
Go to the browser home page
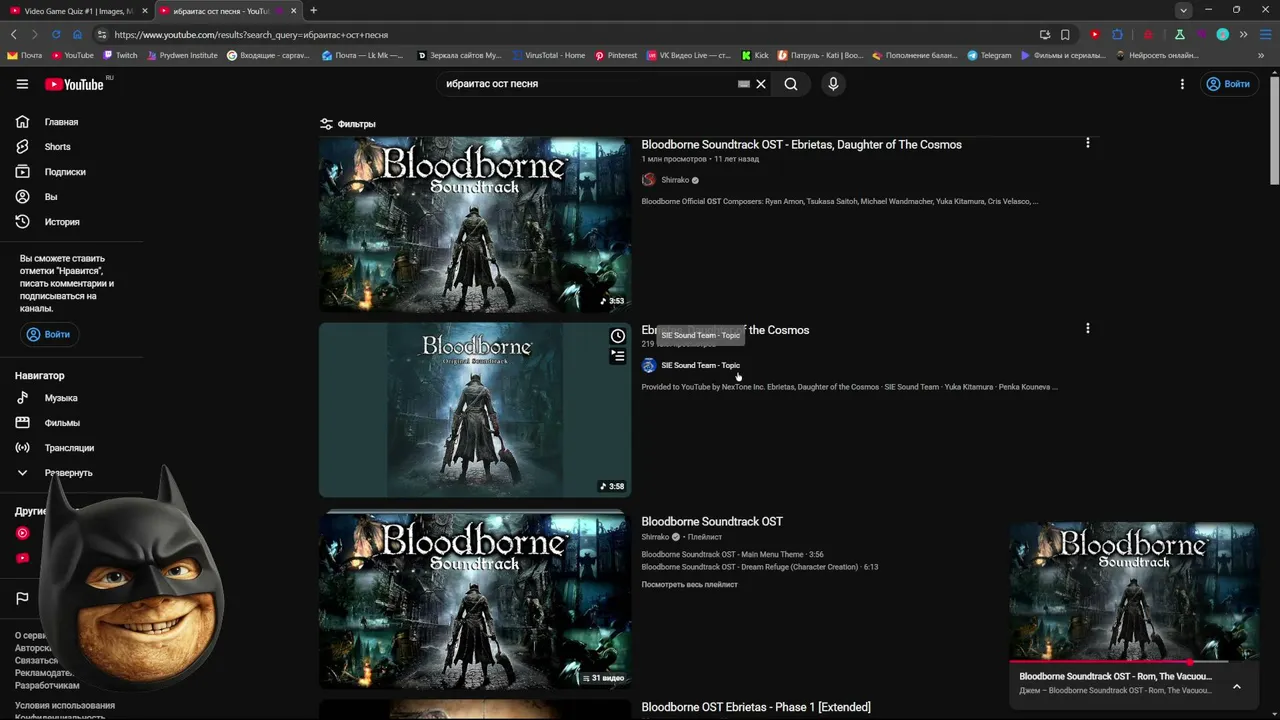(x=77, y=35)
